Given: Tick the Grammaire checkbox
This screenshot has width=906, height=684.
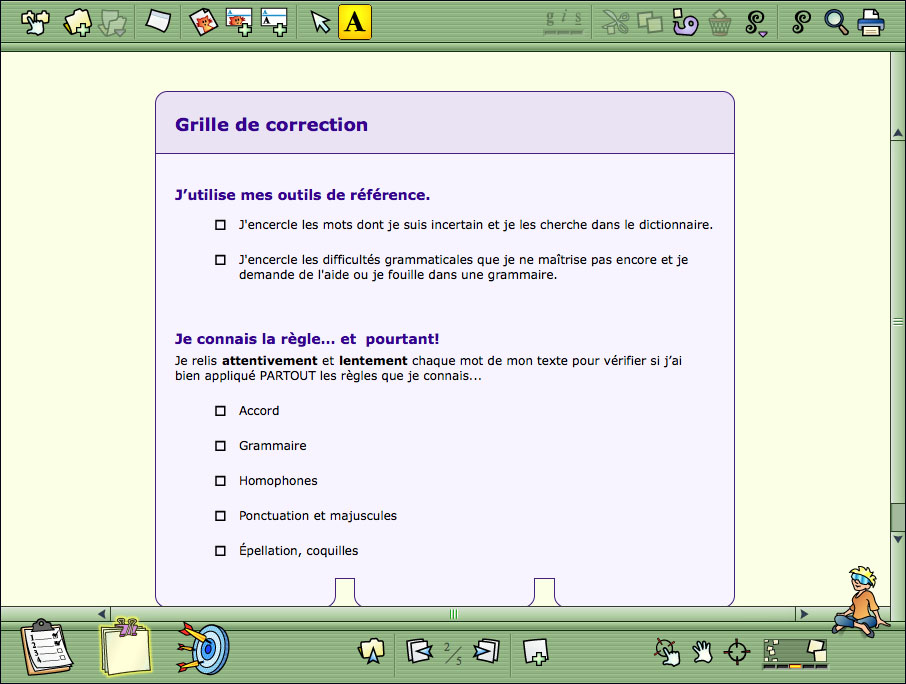Looking at the screenshot, I should 220,446.
